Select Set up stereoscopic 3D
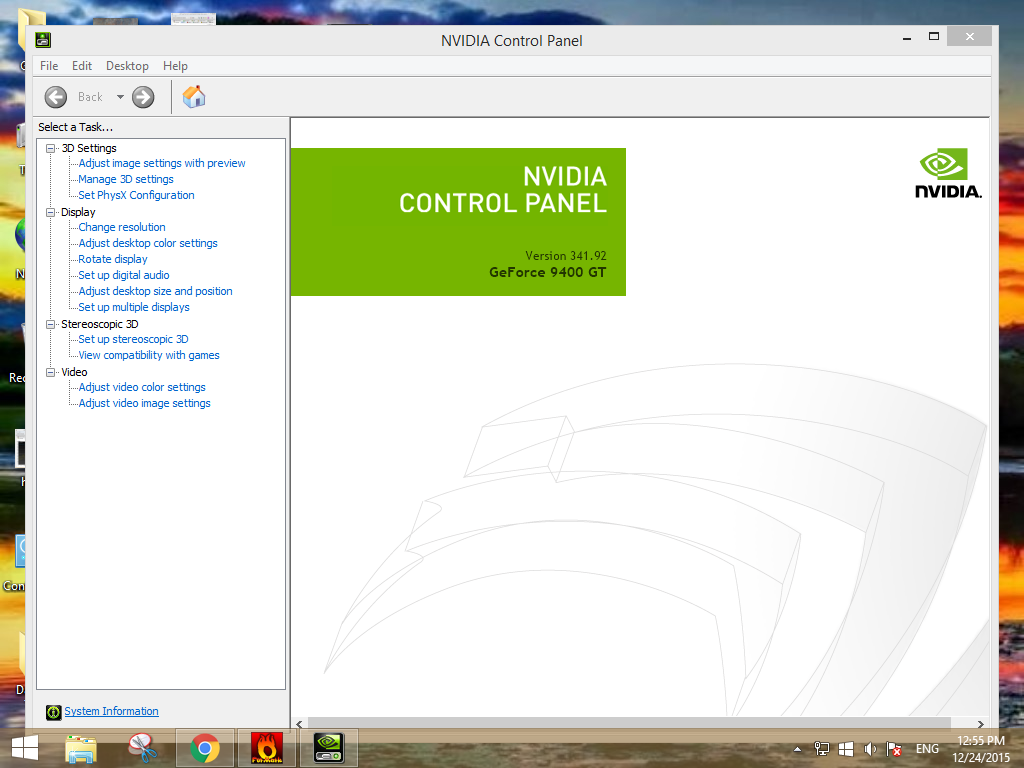Screen dimensions: 1024x768 133,339
